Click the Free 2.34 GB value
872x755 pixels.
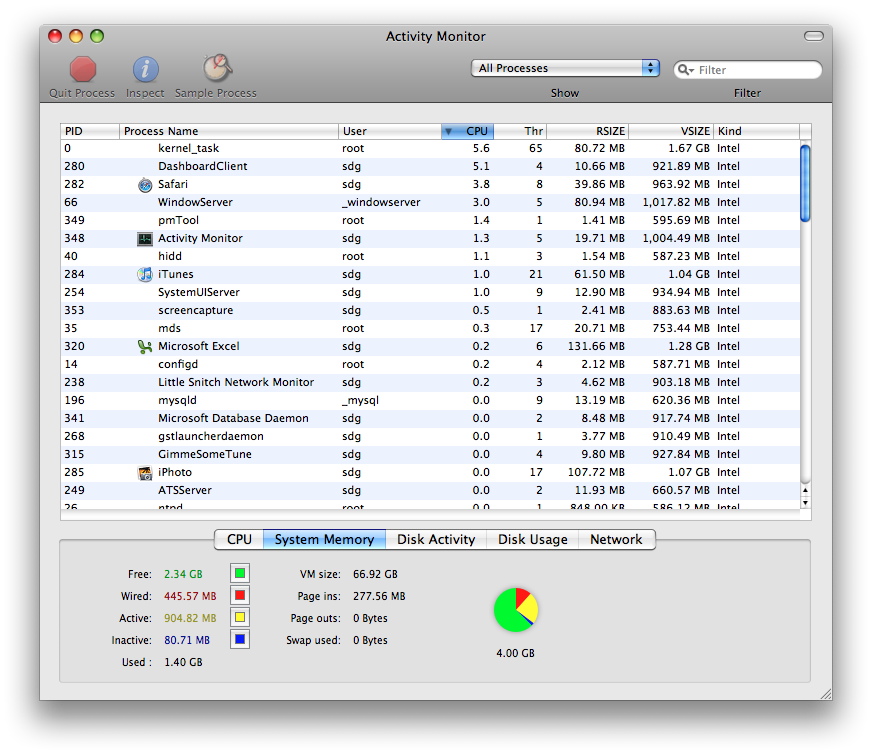[184, 574]
